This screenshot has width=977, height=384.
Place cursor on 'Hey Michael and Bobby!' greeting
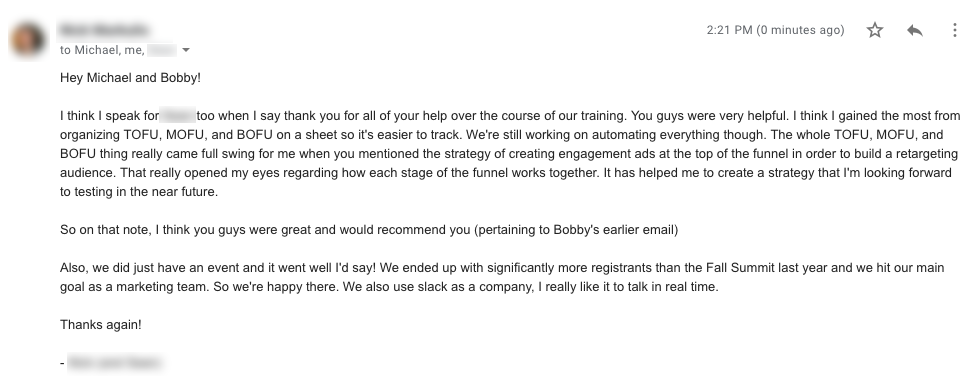click(130, 78)
